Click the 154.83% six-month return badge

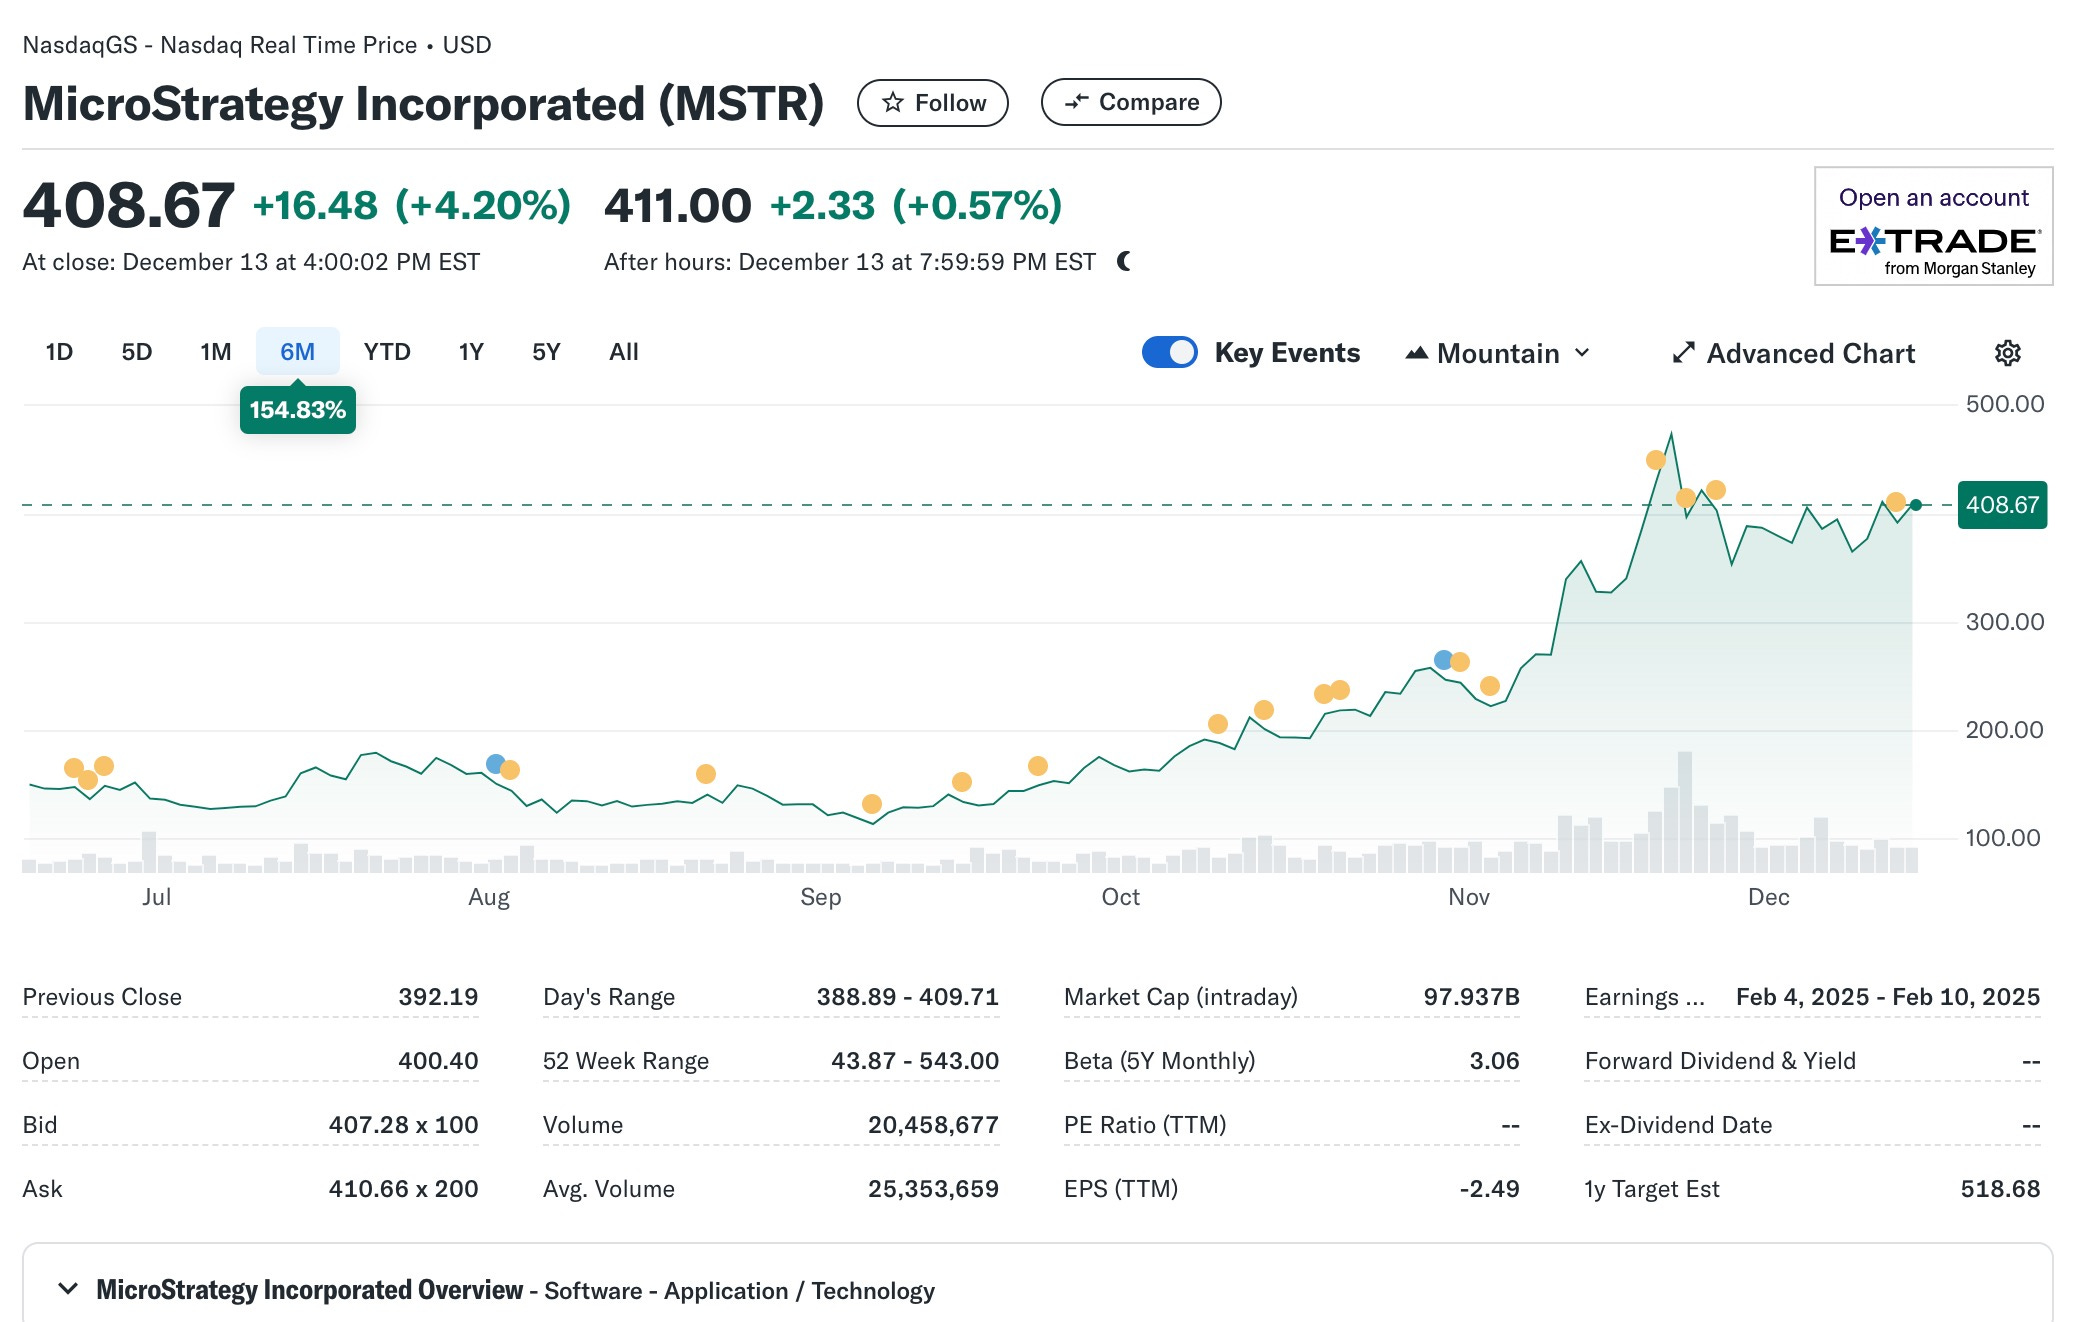pos(298,410)
